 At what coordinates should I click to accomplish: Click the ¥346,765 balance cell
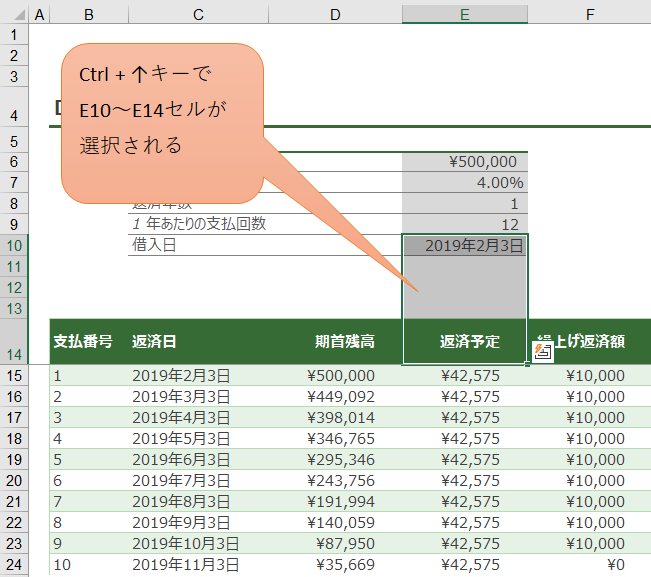(335, 439)
